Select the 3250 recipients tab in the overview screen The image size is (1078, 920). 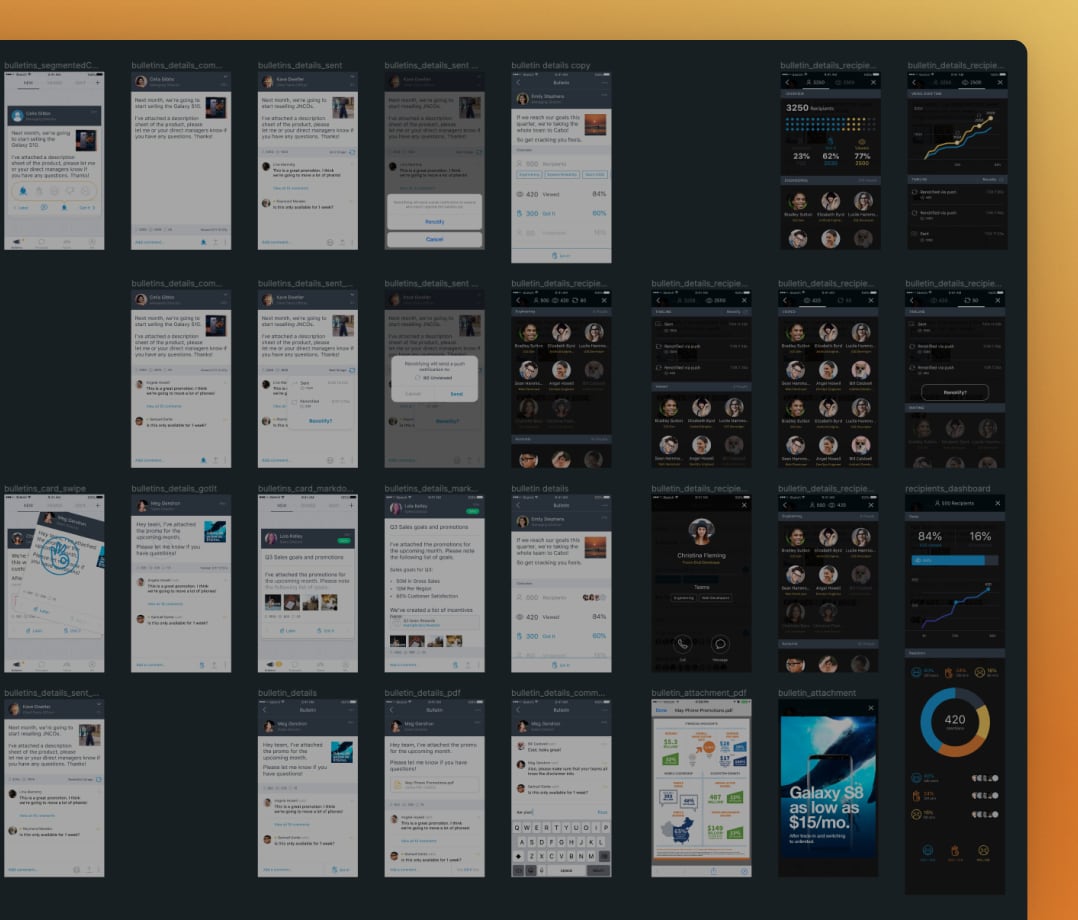coord(817,81)
